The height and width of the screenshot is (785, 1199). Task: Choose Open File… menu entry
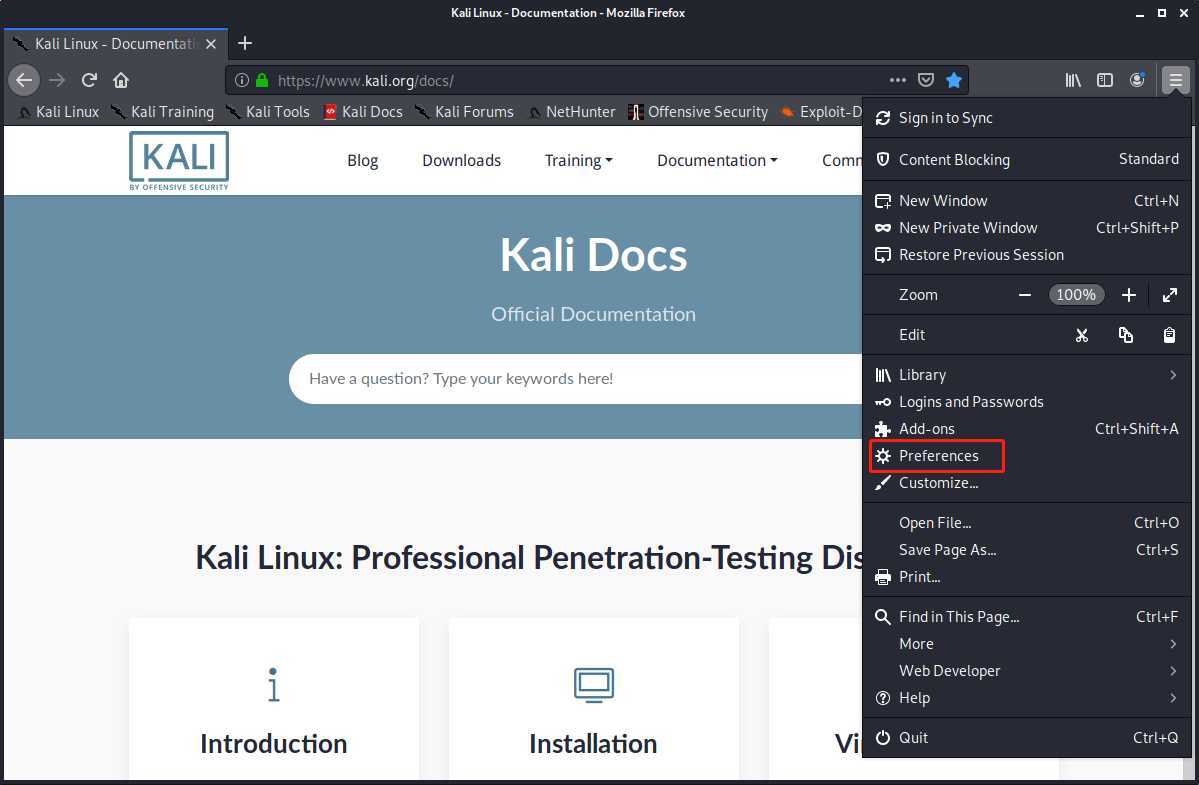coord(1026,523)
